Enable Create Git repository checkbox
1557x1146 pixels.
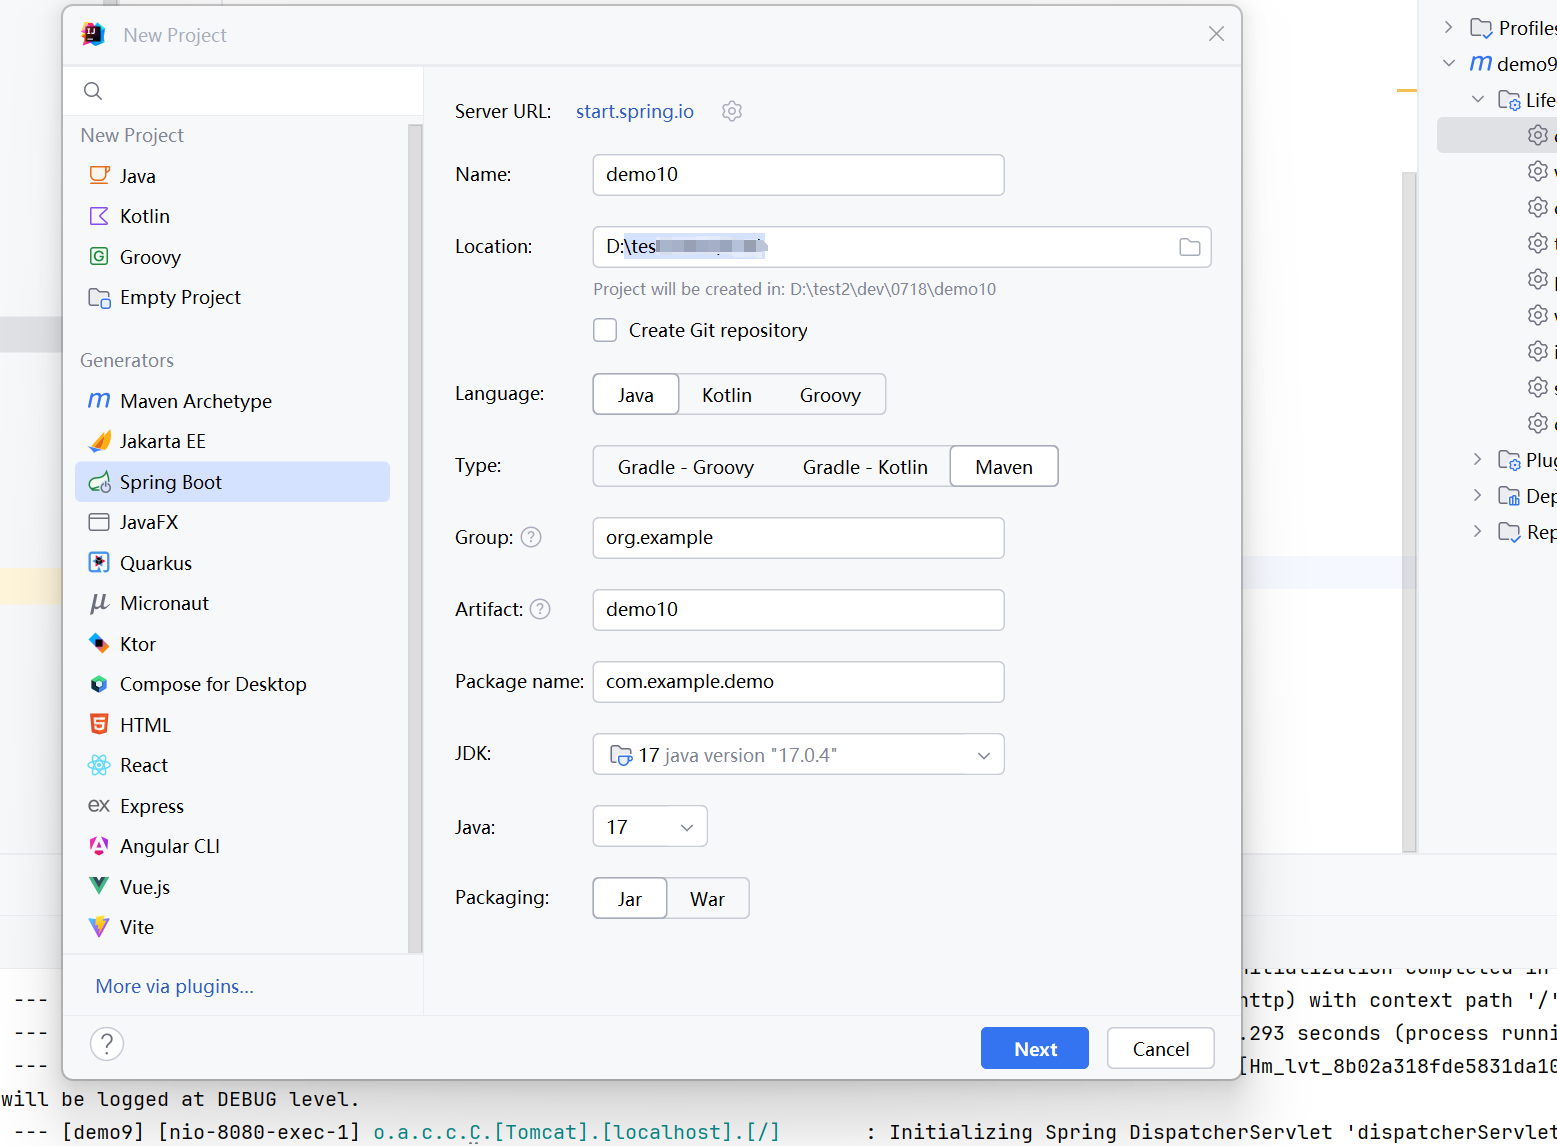point(605,330)
